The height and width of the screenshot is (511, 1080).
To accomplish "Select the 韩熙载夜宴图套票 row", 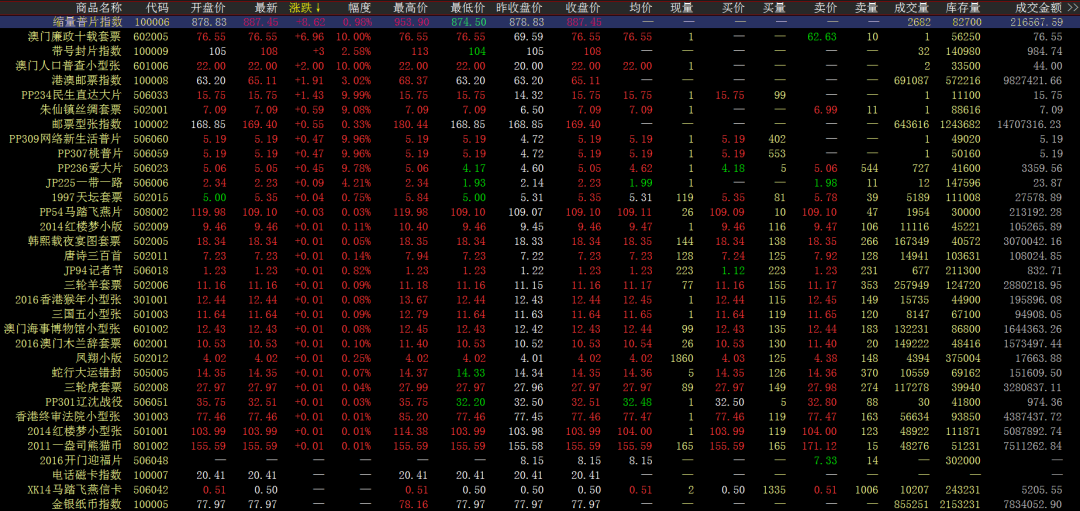I will click(540, 241).
